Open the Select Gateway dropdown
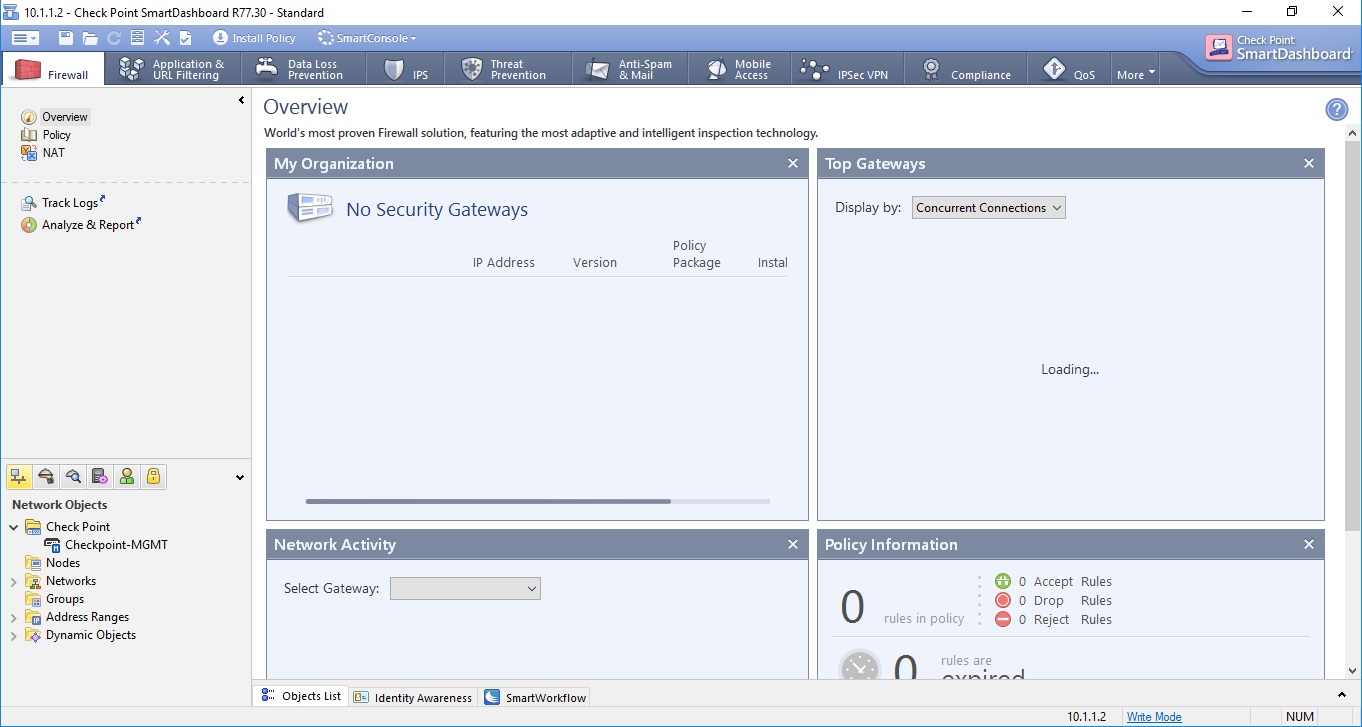The image size is (1362, 727). pos(465,589)
